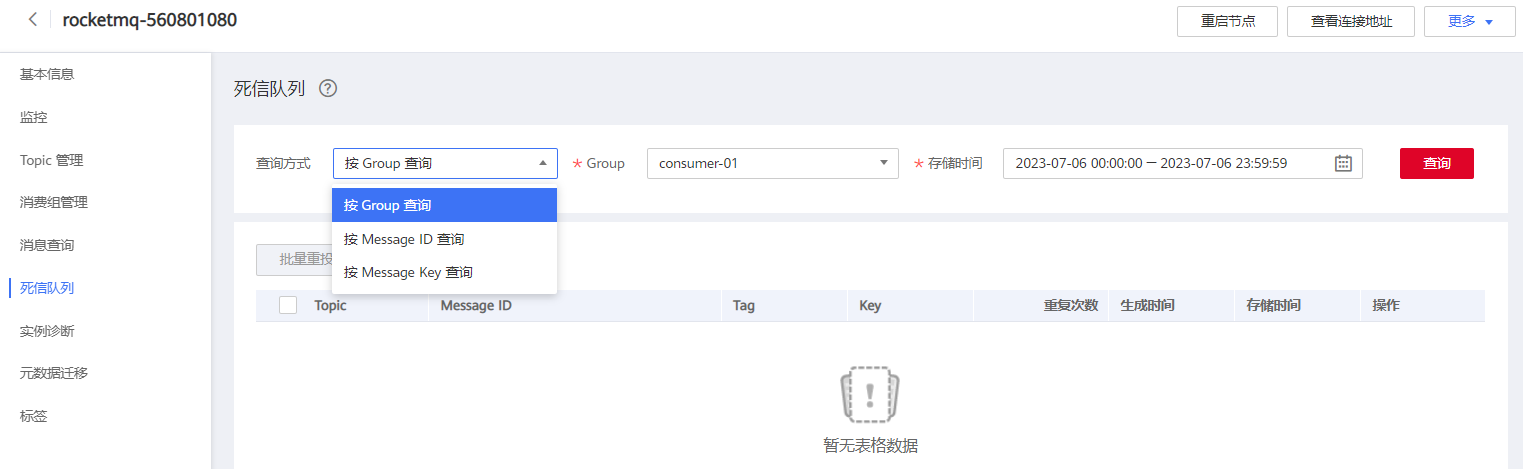Image resolution: width=1523 pixels, height=469 pixels.
Task: Click the 操作 column header
Action: tap(1386, 305)
